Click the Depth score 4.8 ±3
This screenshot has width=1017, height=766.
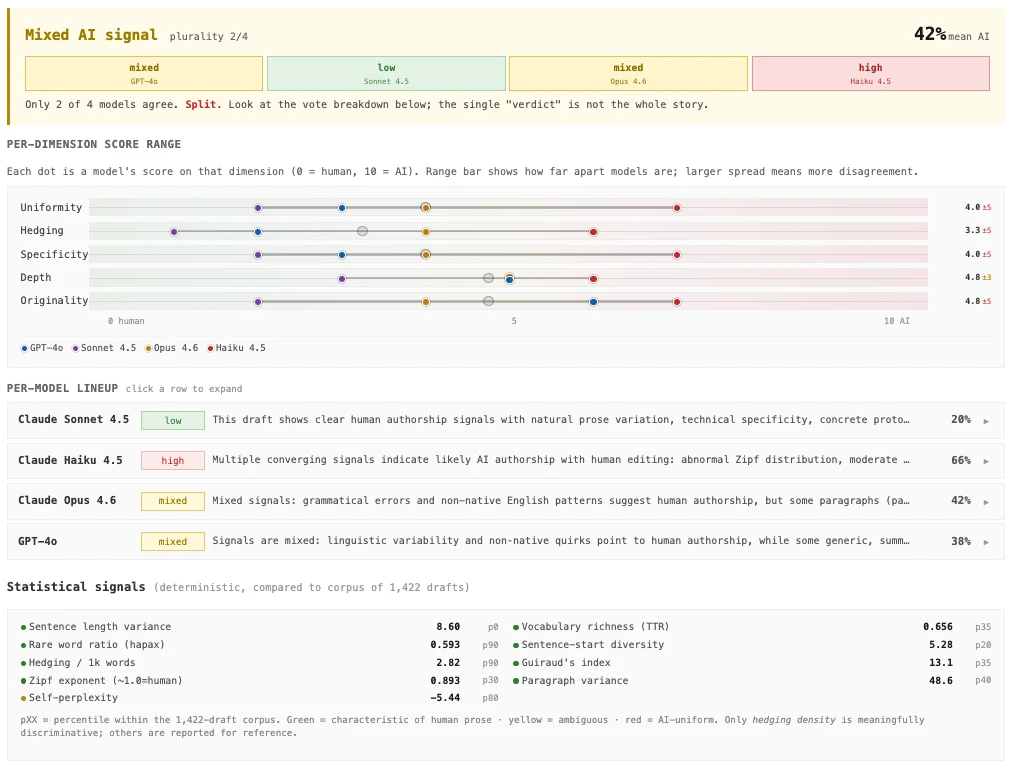pyautogui.click(x=977, y=278)
